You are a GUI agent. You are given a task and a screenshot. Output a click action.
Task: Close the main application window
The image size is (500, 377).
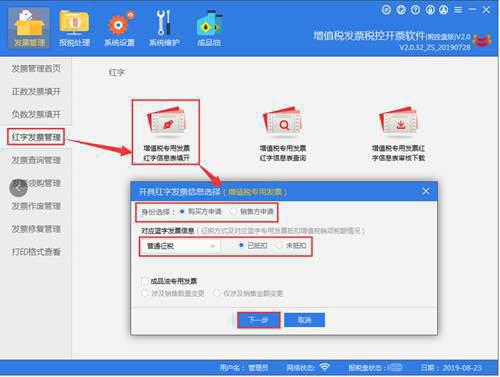pos(486,10)
